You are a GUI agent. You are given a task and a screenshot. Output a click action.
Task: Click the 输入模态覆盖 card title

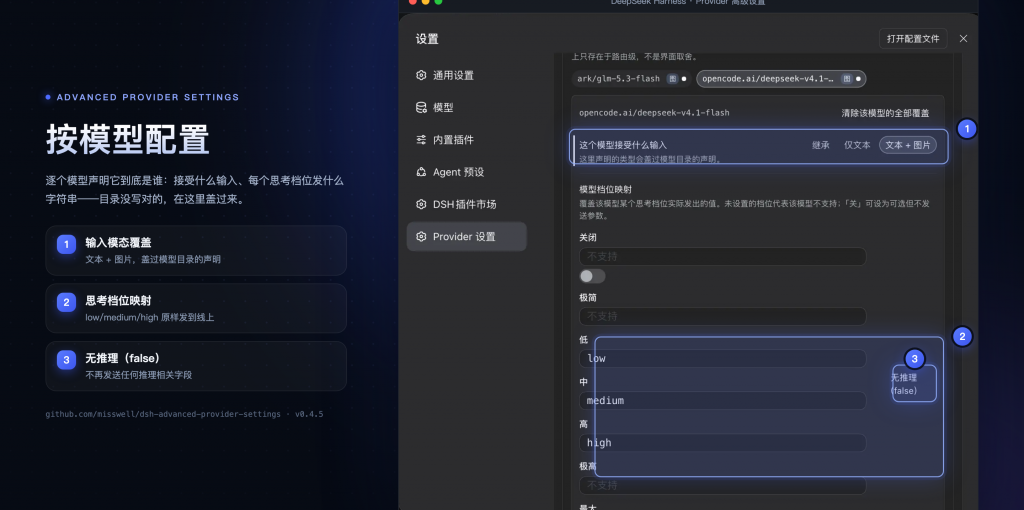[118, 242]
